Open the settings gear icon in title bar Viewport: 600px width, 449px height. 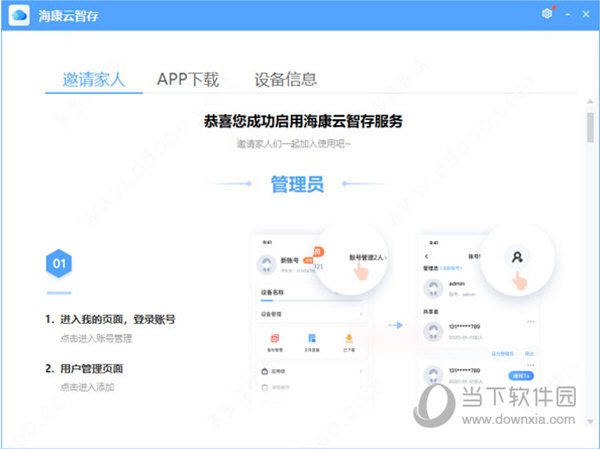547,14
